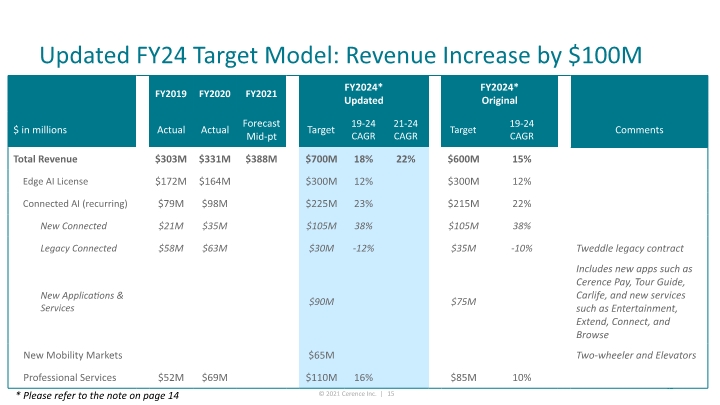Click the -10% CAGR value

[x=522, y=248]
